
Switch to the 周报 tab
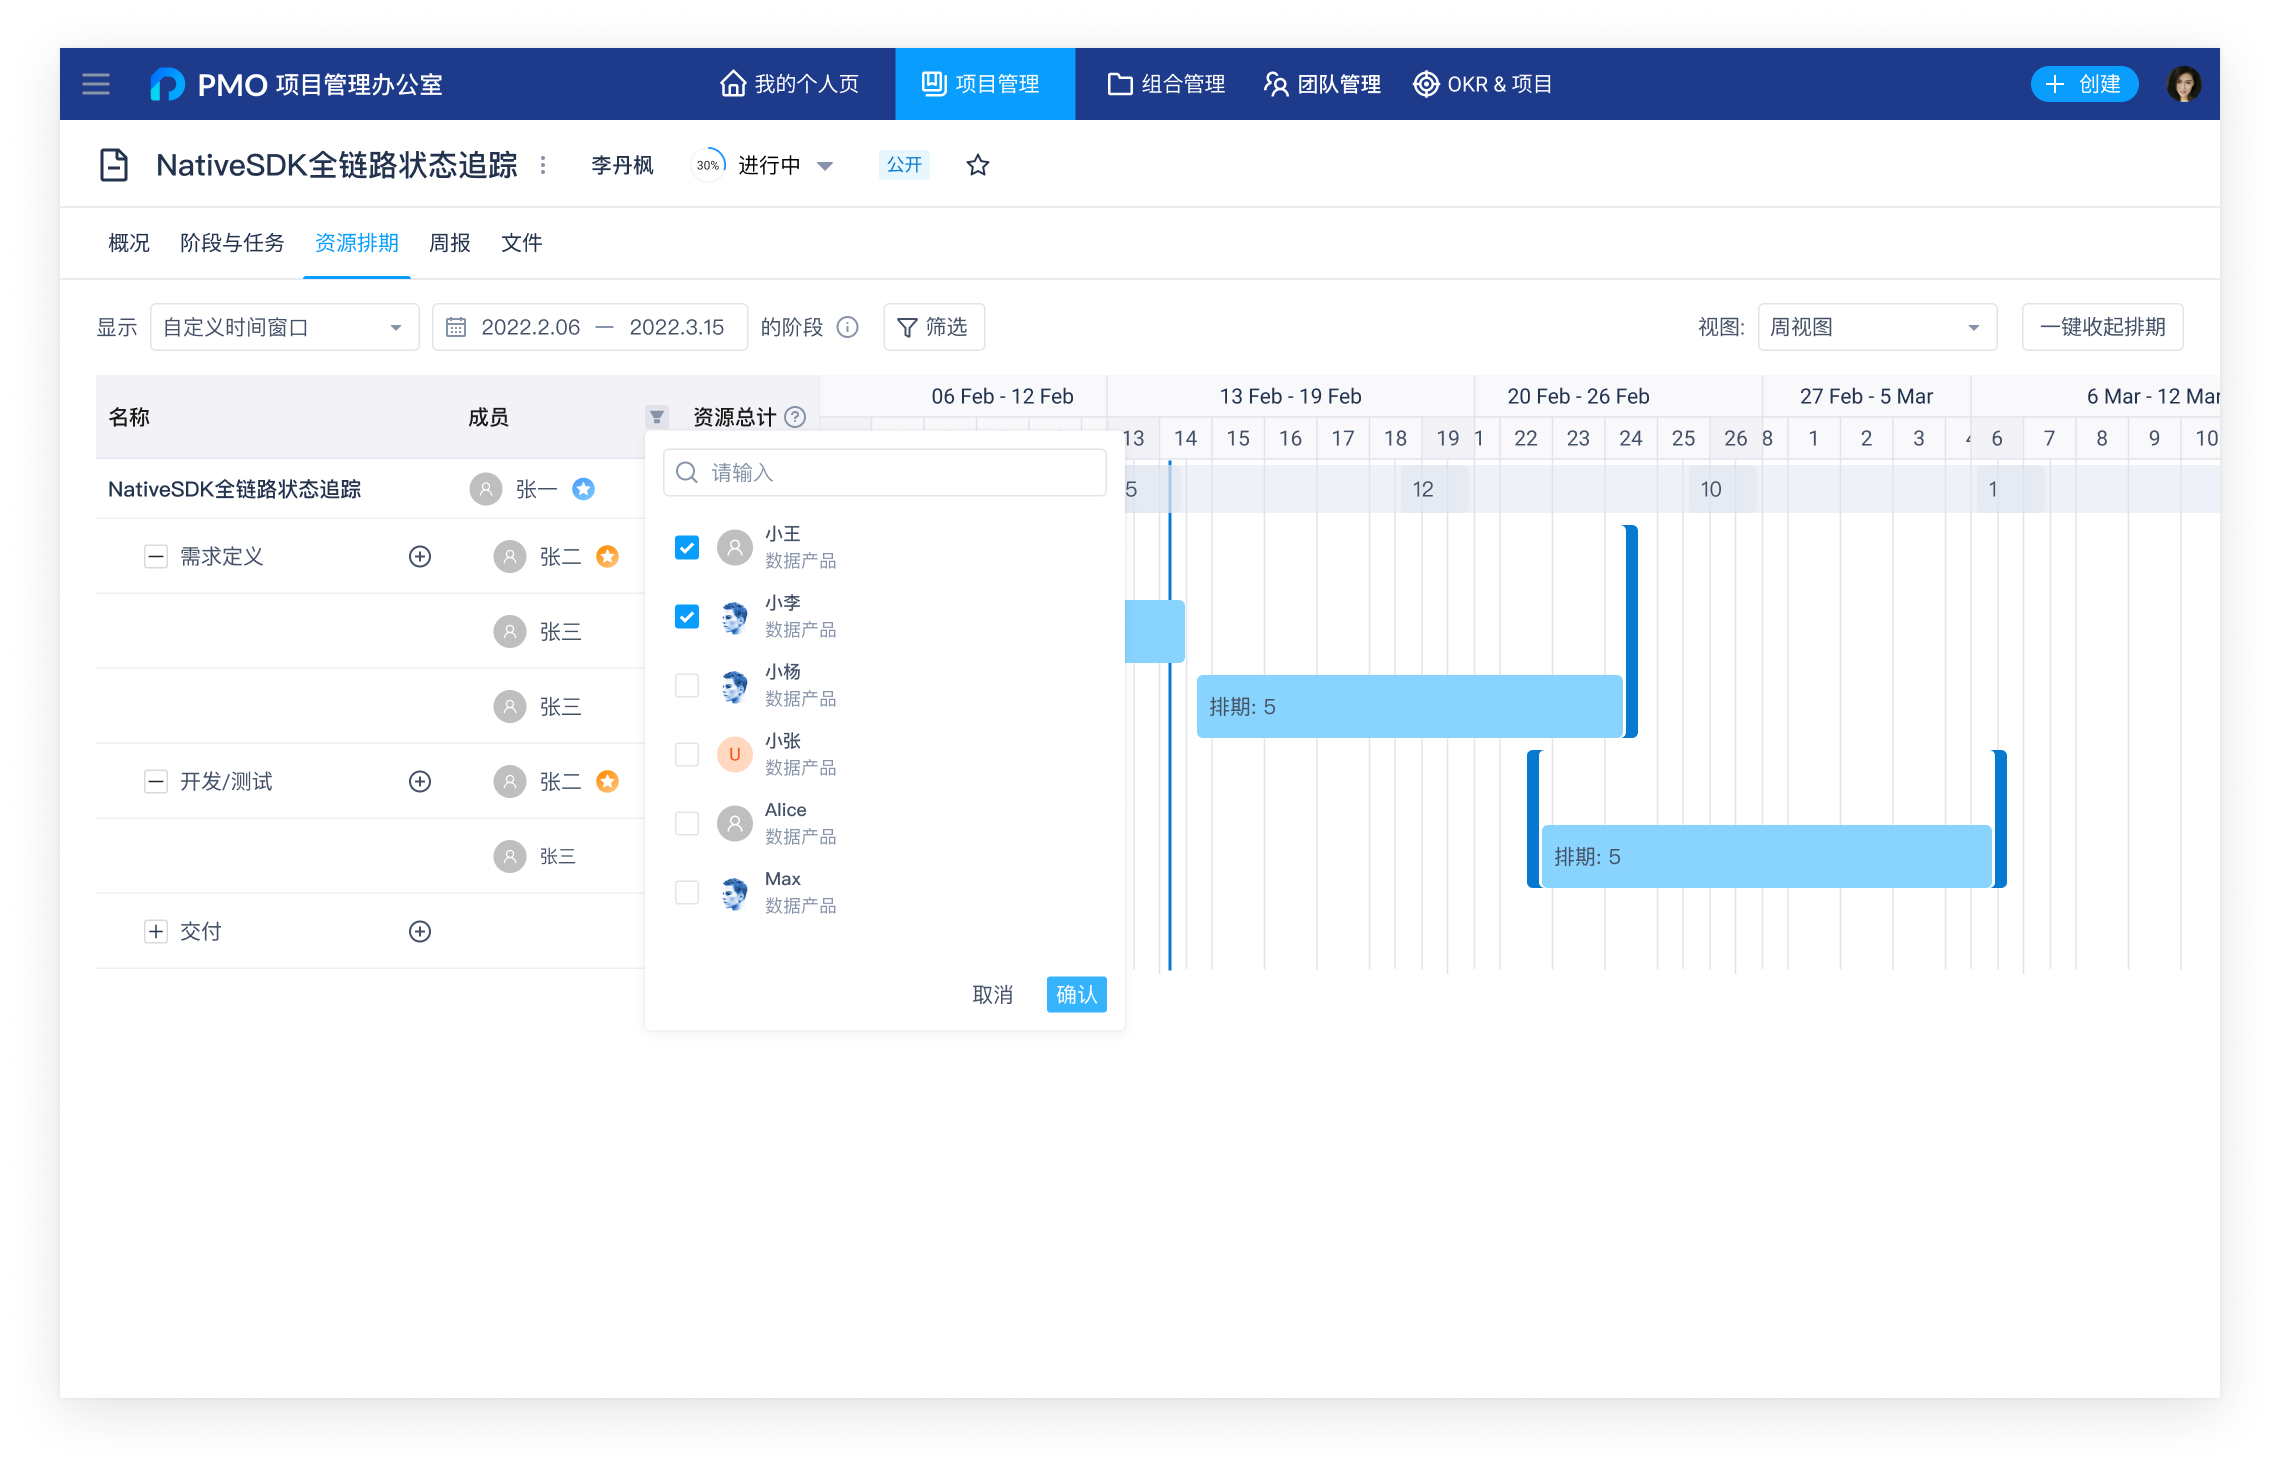point(449,243)
